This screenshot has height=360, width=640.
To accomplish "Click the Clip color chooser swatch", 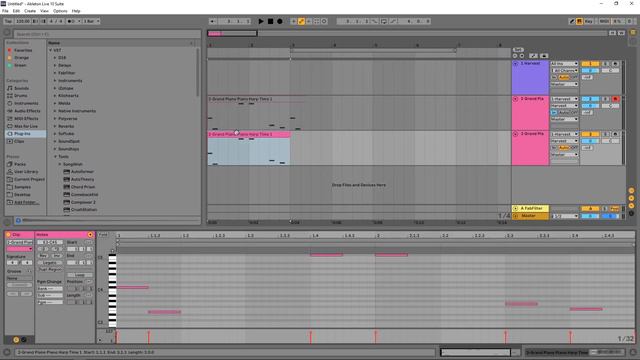I will (20, 249).
